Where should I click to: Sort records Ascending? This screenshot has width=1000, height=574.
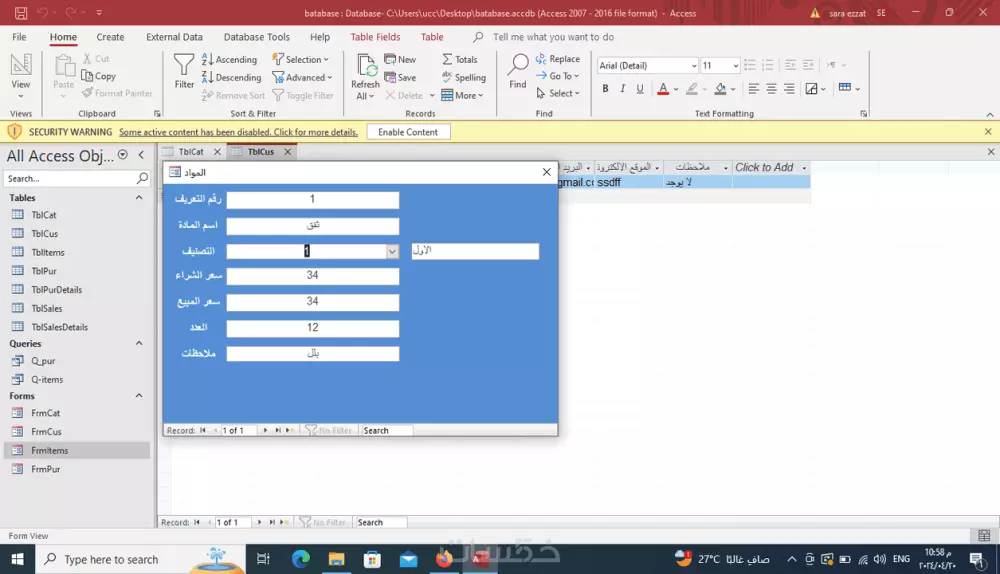coord(230,59)
